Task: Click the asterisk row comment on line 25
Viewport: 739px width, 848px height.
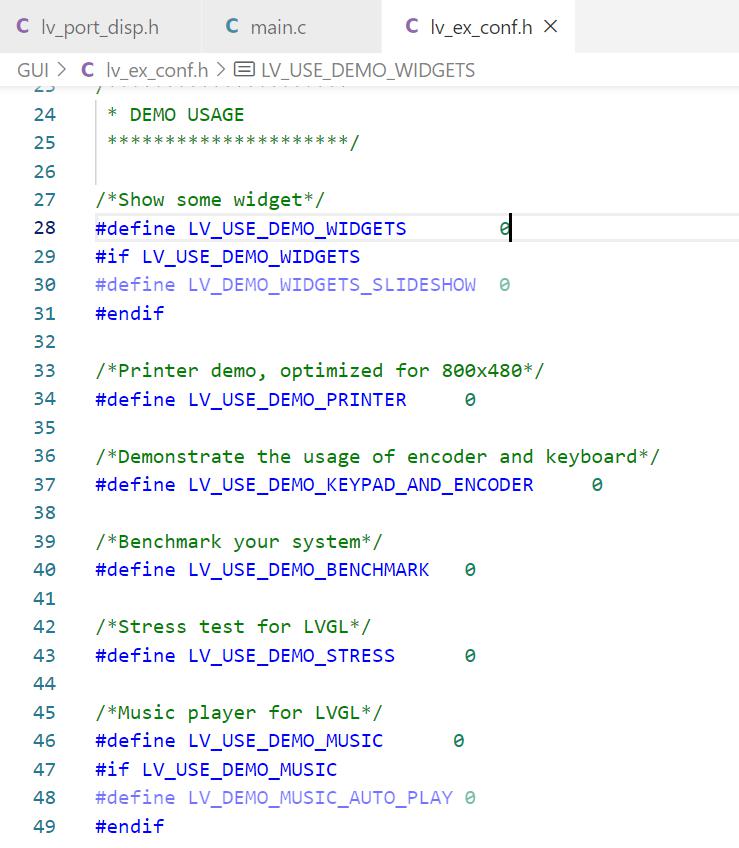Action: point(233,142)
